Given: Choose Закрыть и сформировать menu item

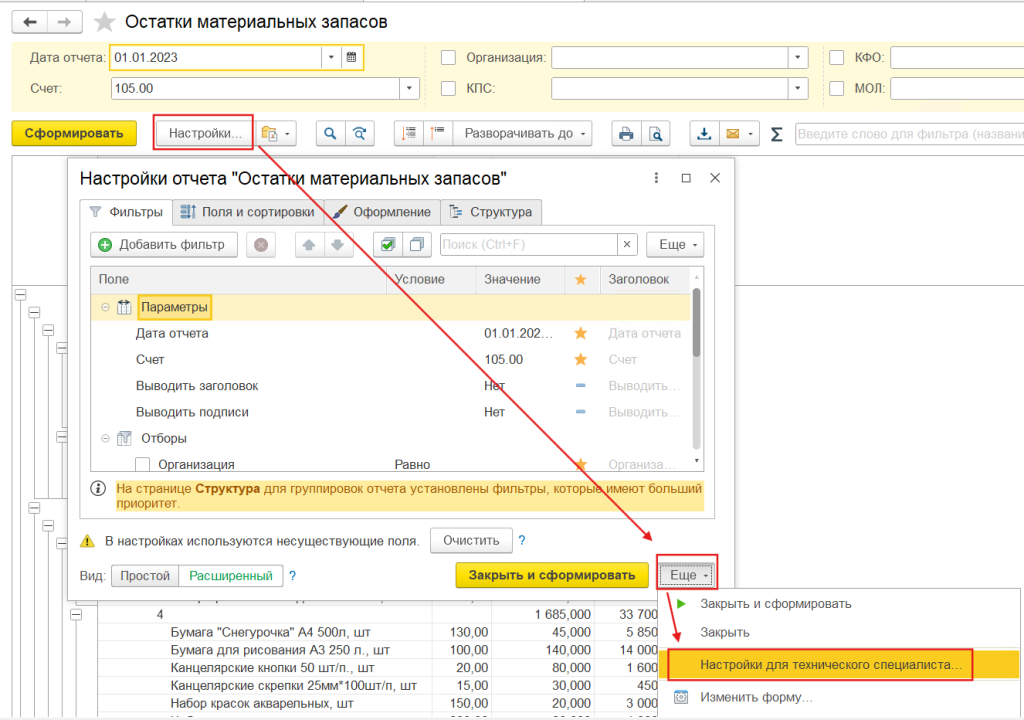Looking at the screenshot, I should click(x=776, y=604).
